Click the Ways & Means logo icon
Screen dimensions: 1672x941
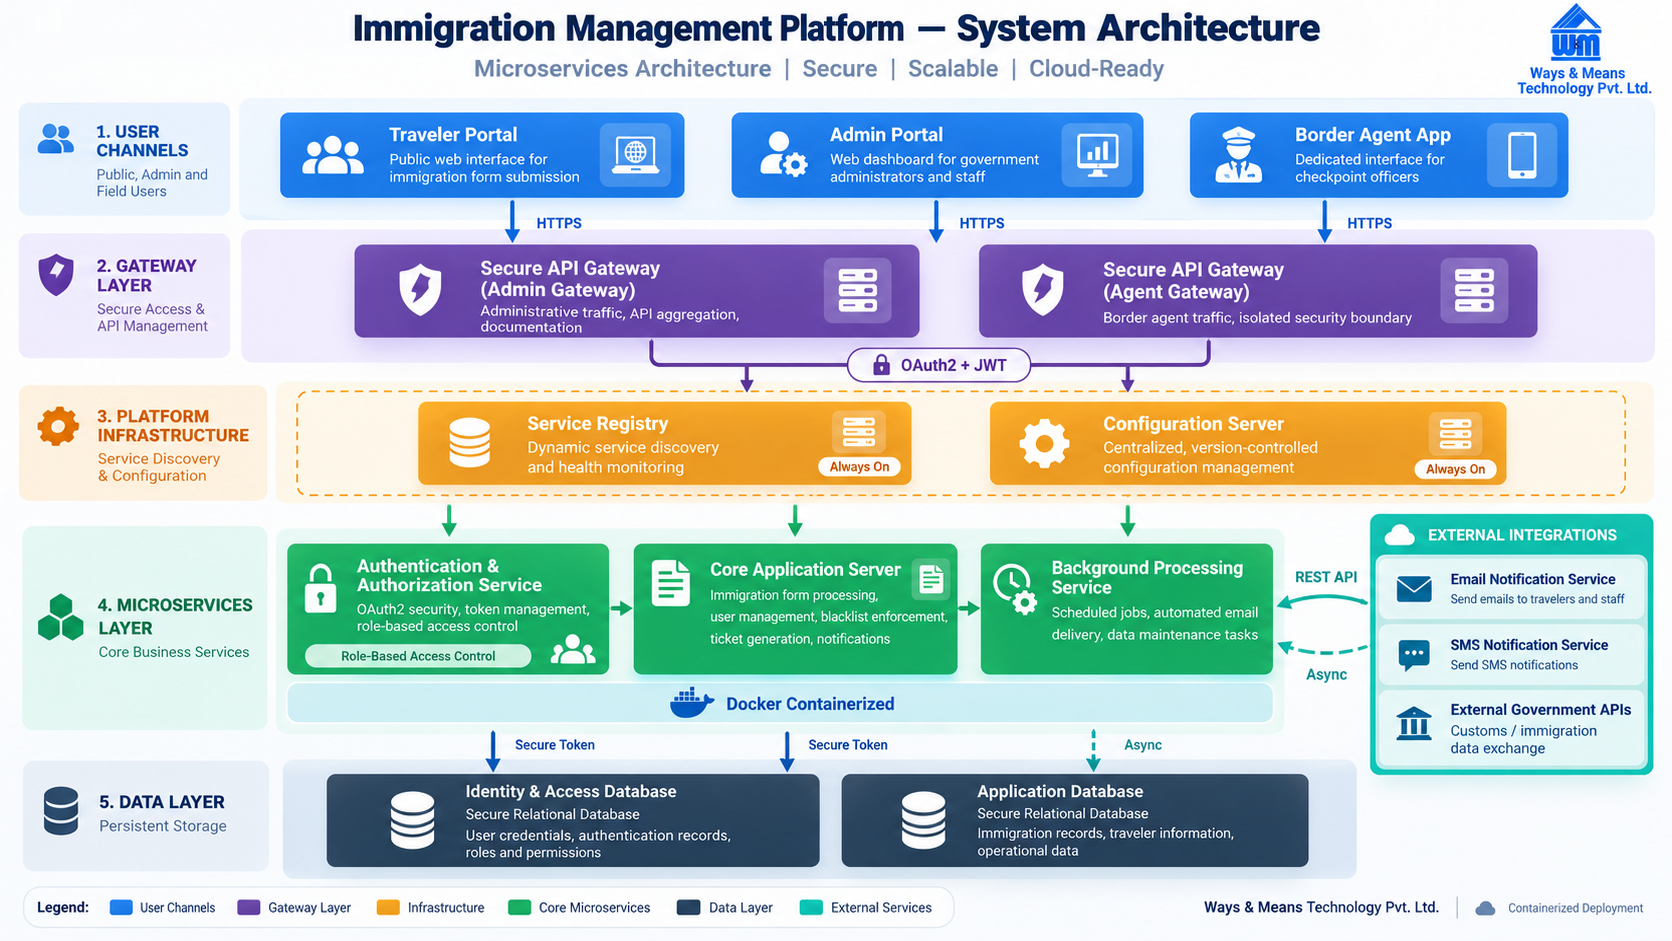[x=1575, y=33]
